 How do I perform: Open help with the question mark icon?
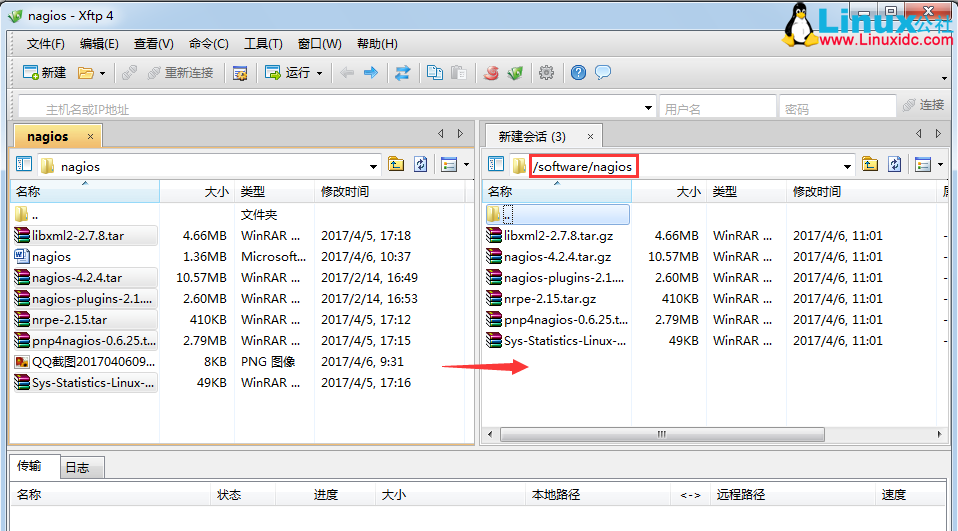coord(578,73)
